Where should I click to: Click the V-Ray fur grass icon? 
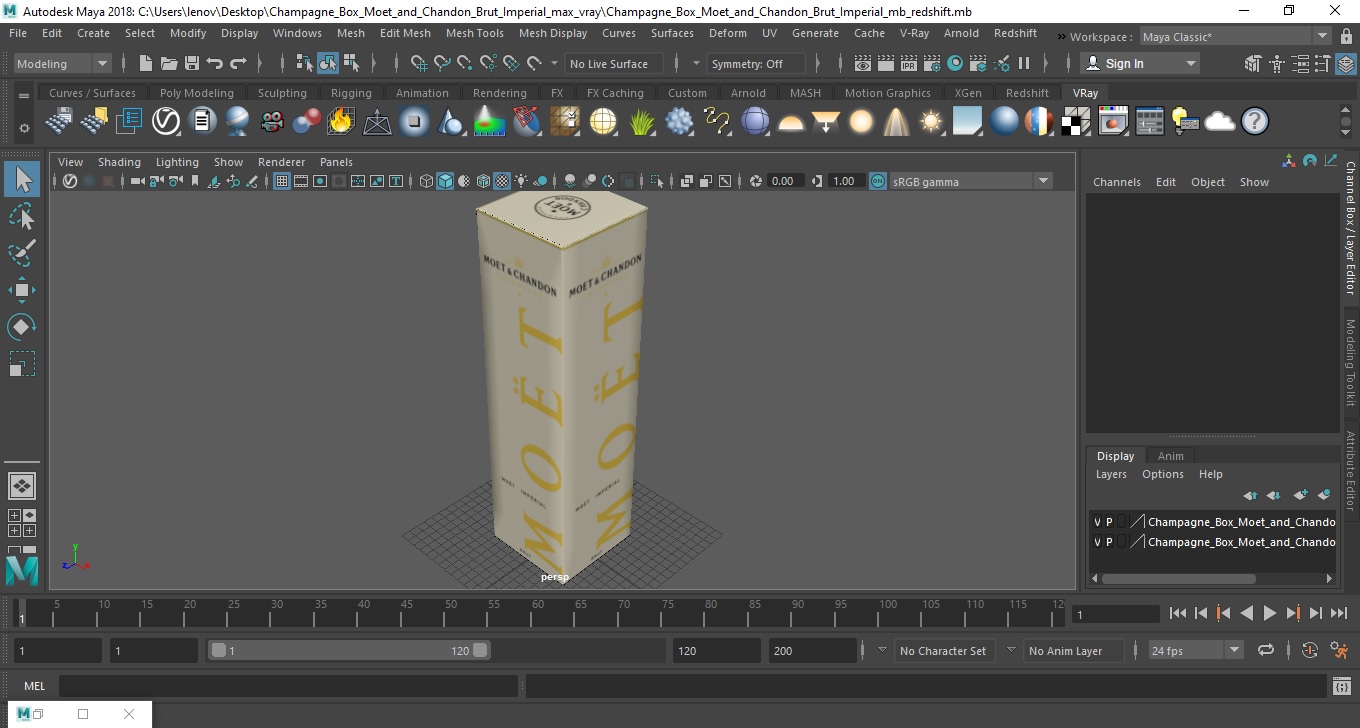(x=641, y=122)
